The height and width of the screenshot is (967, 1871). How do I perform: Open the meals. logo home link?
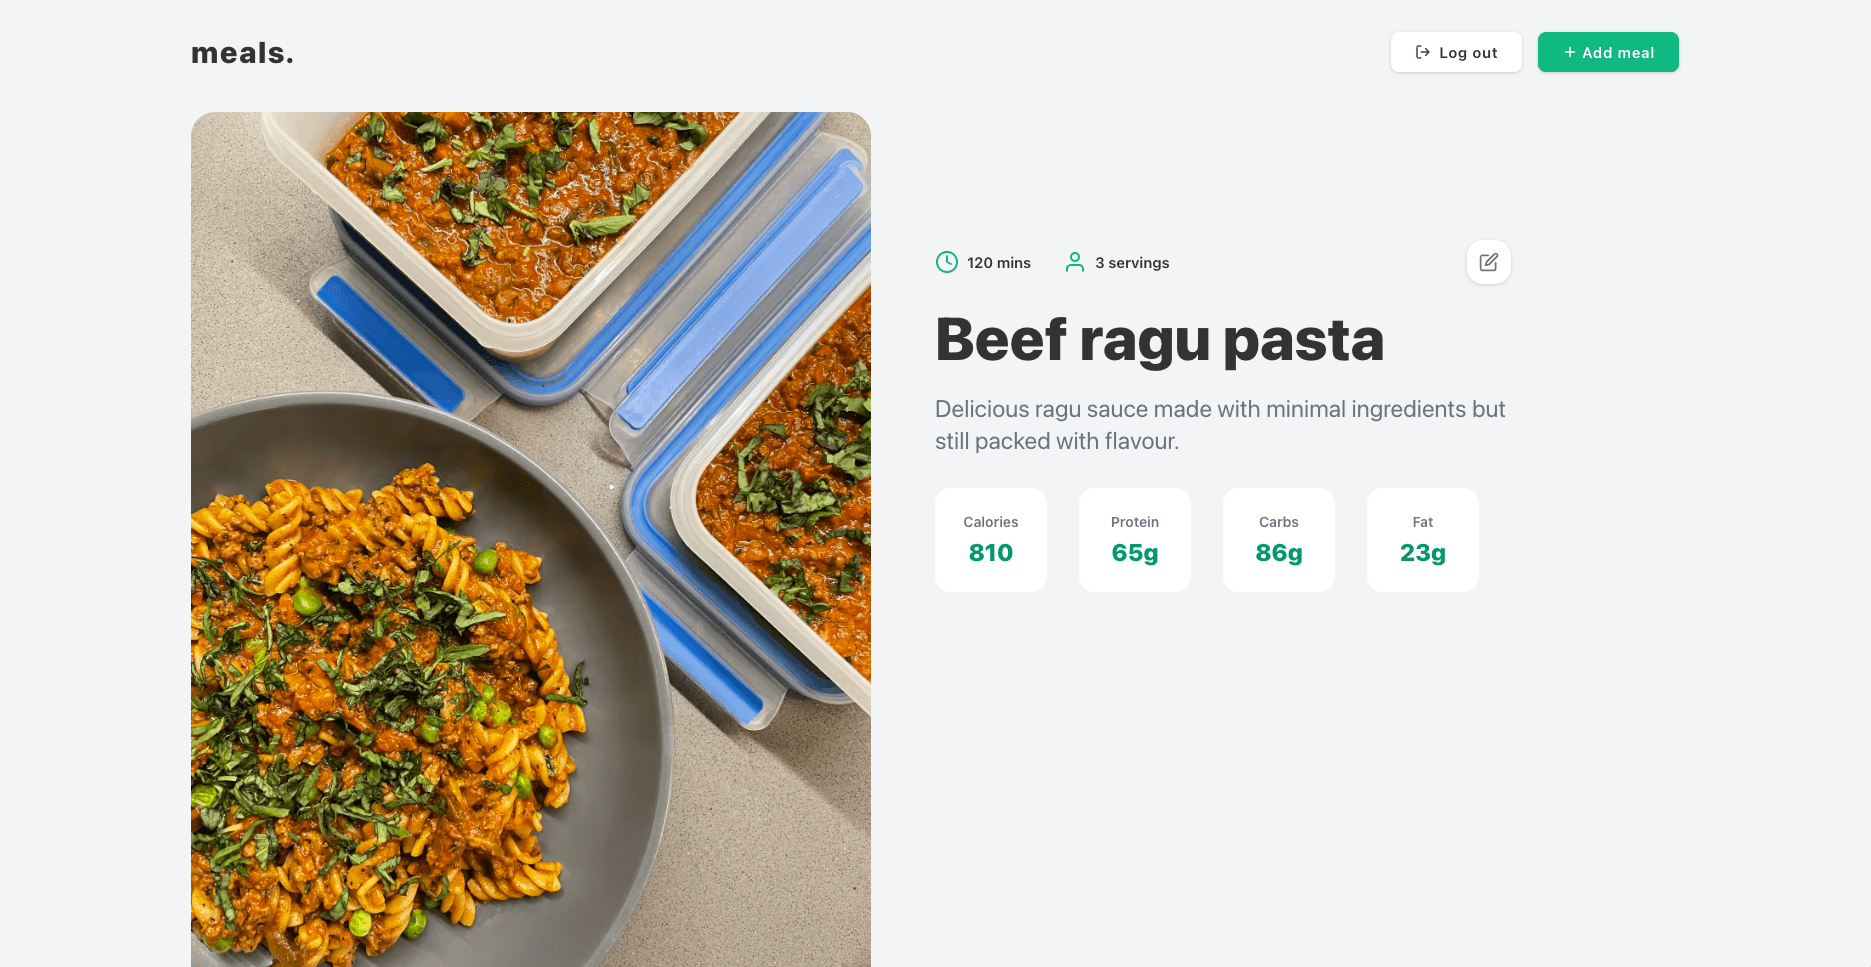click(242, 53)
